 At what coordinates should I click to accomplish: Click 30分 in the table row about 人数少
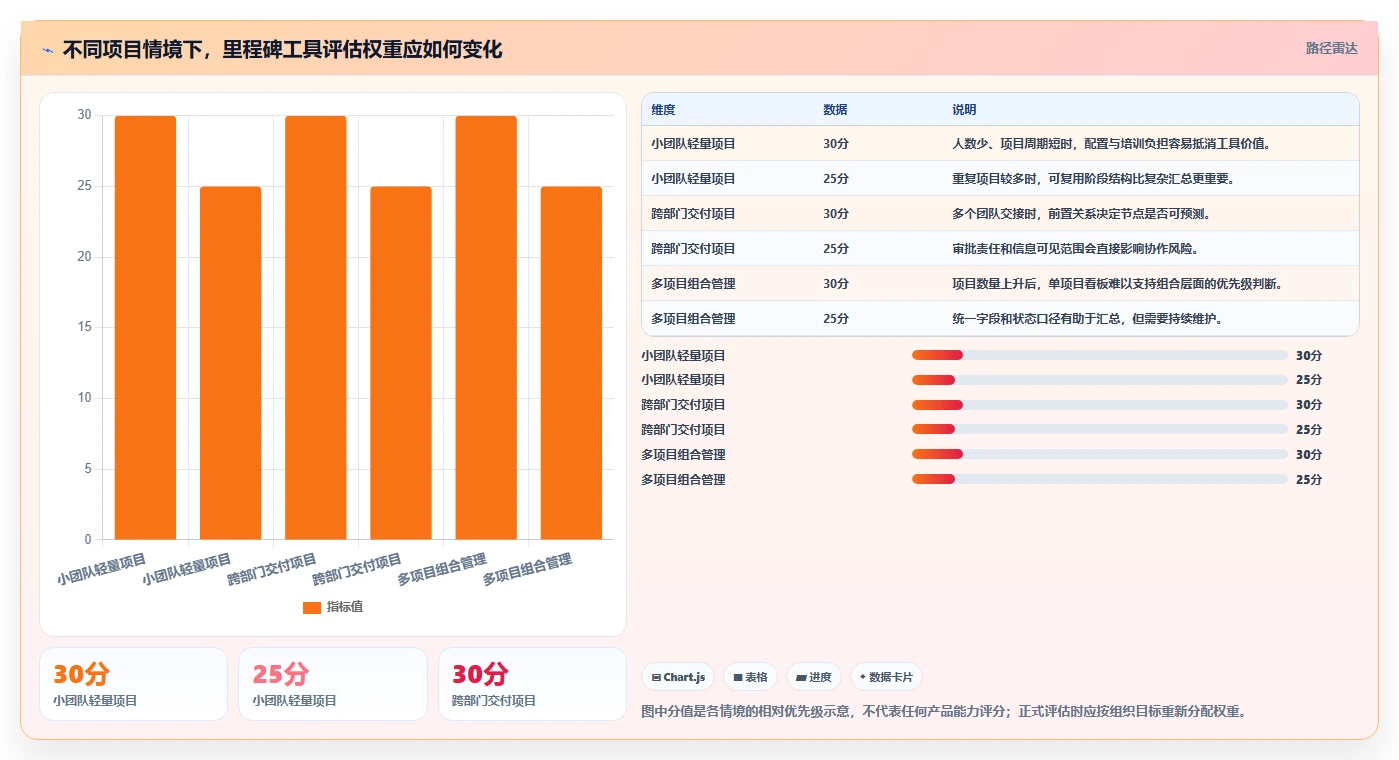pyautogui.click(x=836, y=144)
